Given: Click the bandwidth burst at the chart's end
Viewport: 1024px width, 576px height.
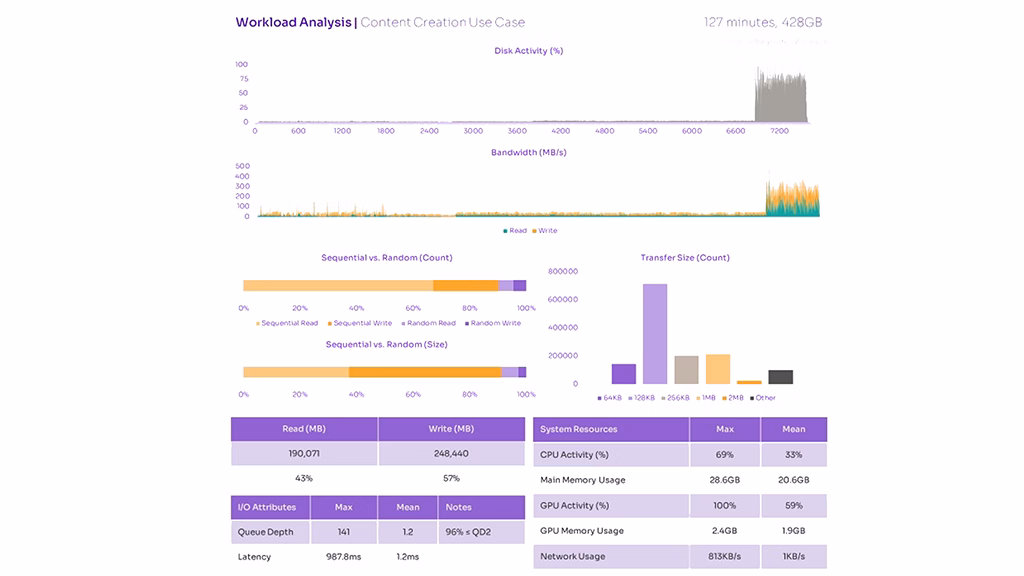Looking at the screenshot, I should point(792,196).
